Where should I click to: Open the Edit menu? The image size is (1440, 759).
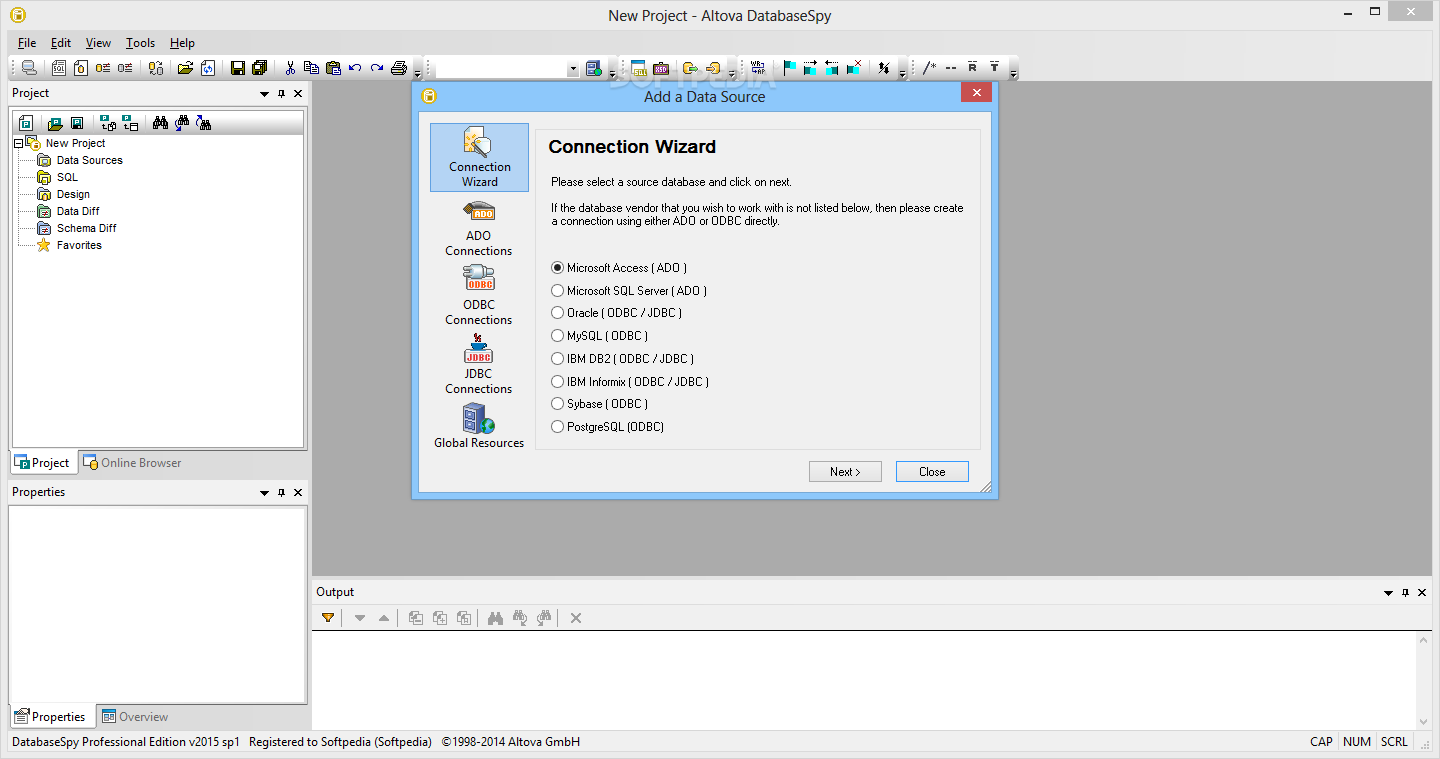(61, 43)
